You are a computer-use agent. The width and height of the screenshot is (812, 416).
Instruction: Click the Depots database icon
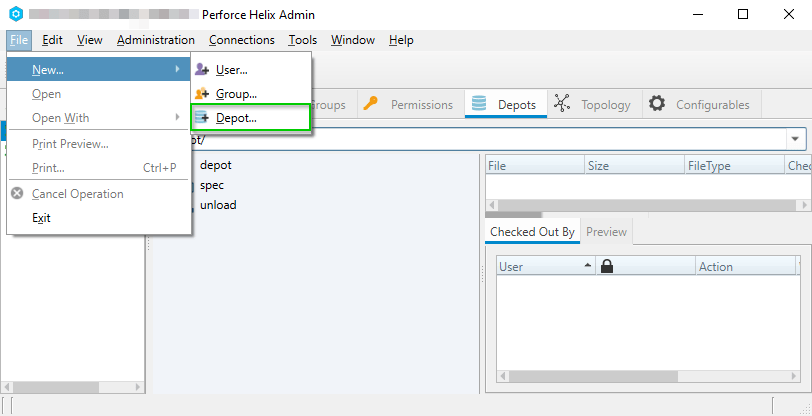click(479, 104)
